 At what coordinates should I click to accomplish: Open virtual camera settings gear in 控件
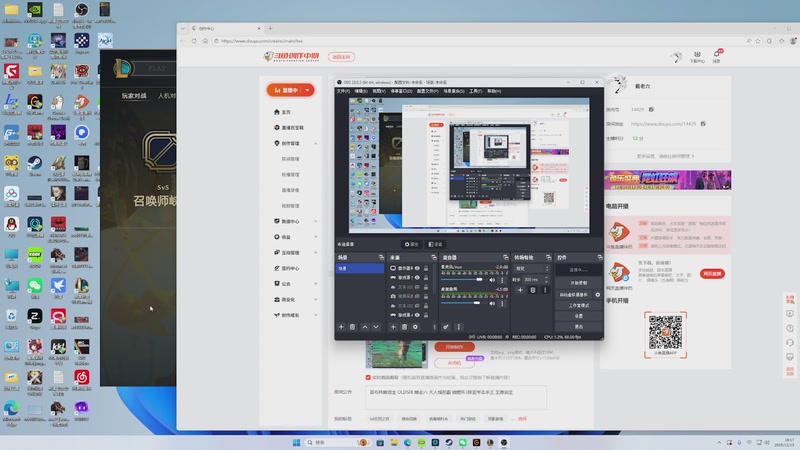[x=597, y=294]
